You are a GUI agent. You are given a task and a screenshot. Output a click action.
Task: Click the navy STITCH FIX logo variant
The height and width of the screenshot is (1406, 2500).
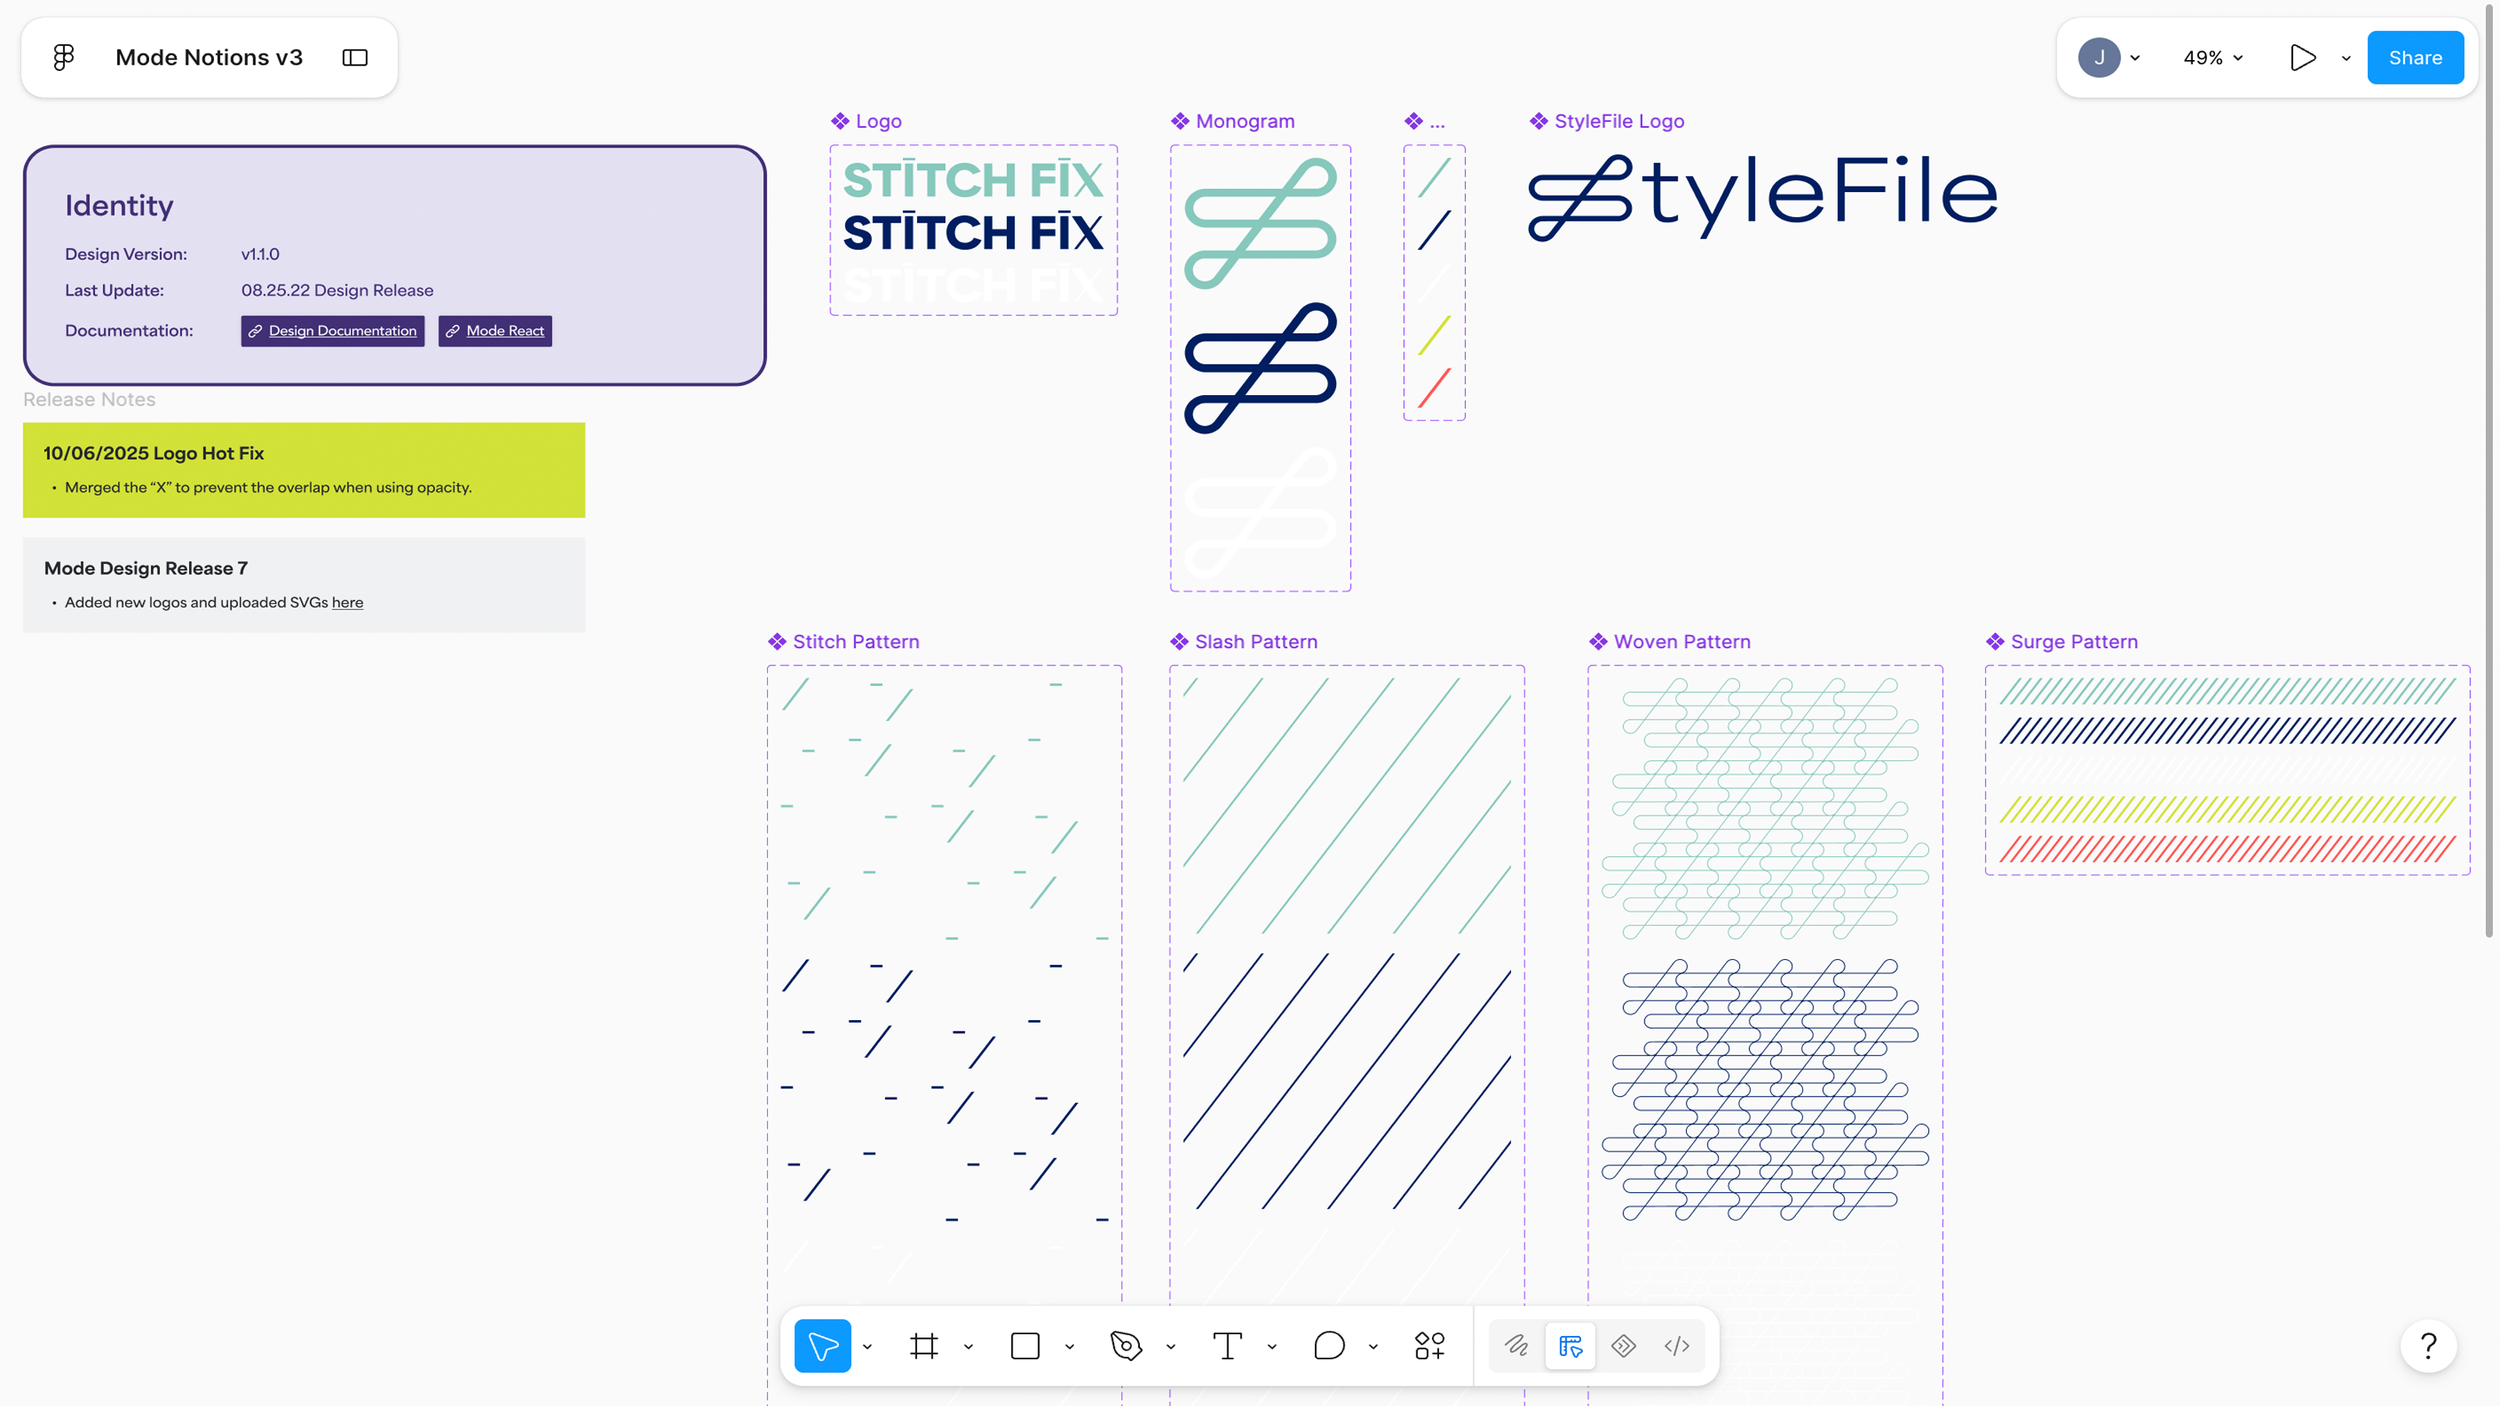973,232
